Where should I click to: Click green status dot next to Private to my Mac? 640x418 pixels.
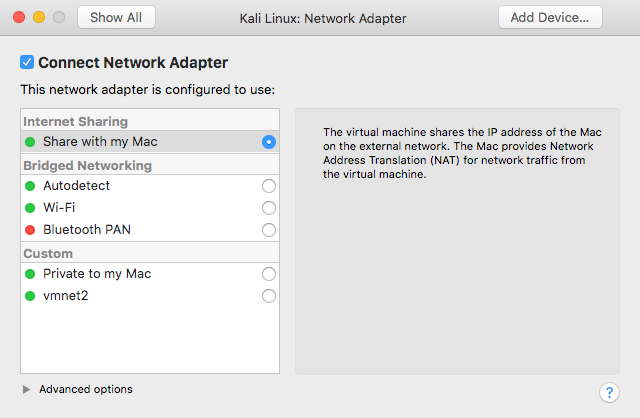(x=30, y=274)
